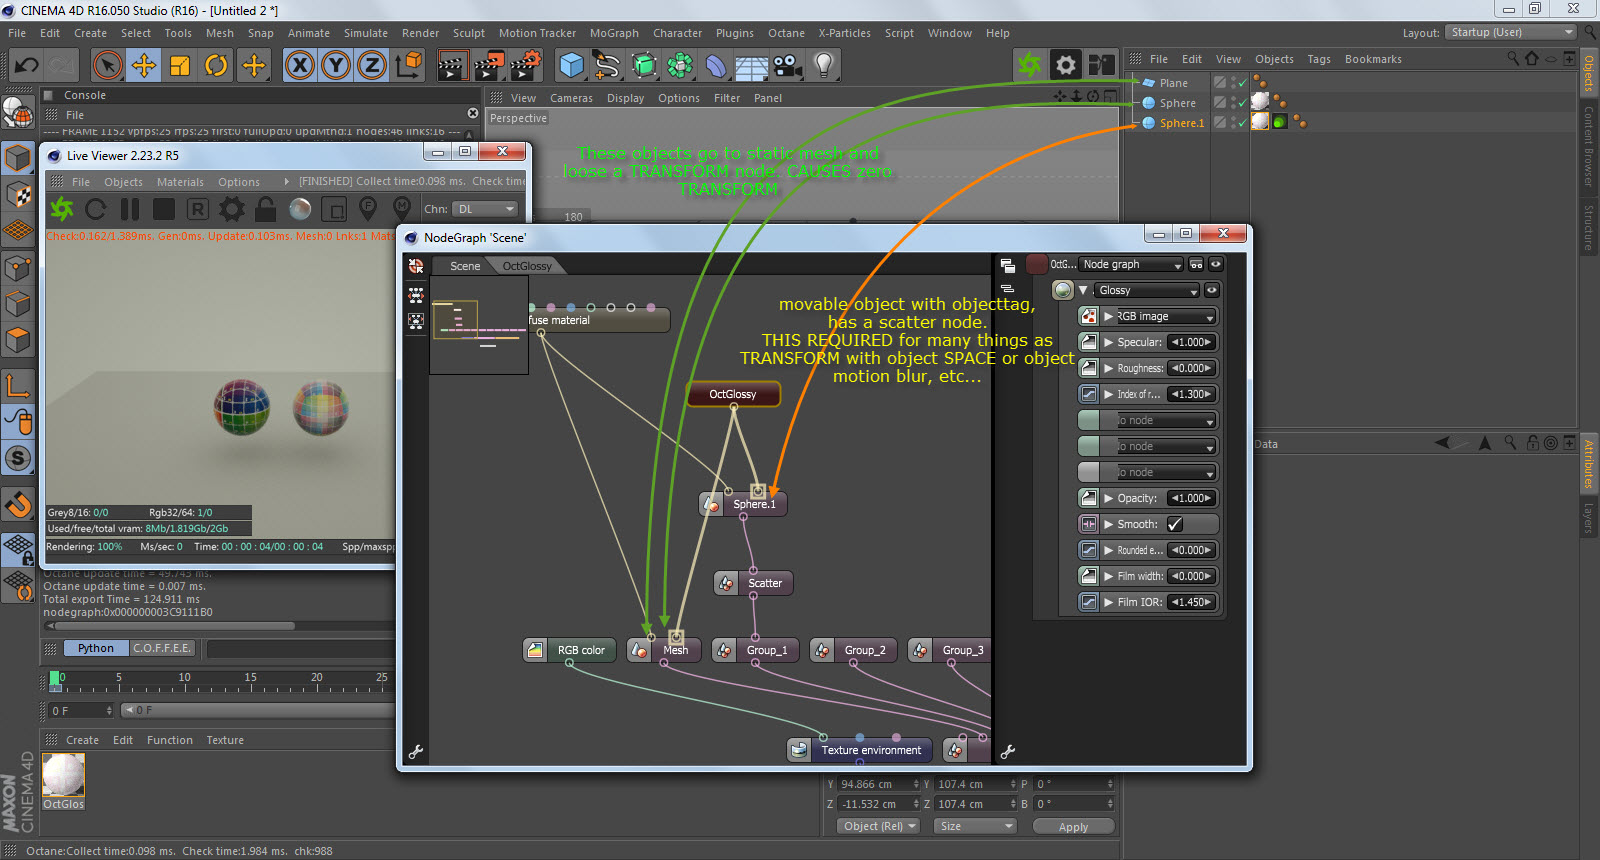
Task: Enable render region in Live Viewer
Action: point(334,209)
